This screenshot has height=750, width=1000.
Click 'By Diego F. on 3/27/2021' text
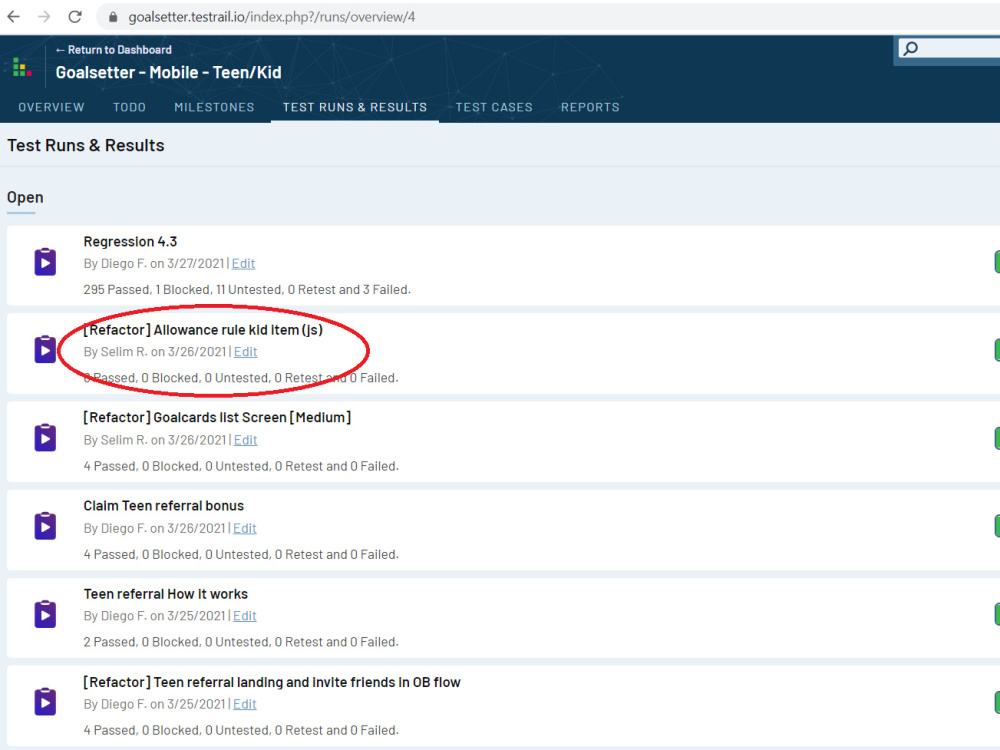tap(154, 263)
